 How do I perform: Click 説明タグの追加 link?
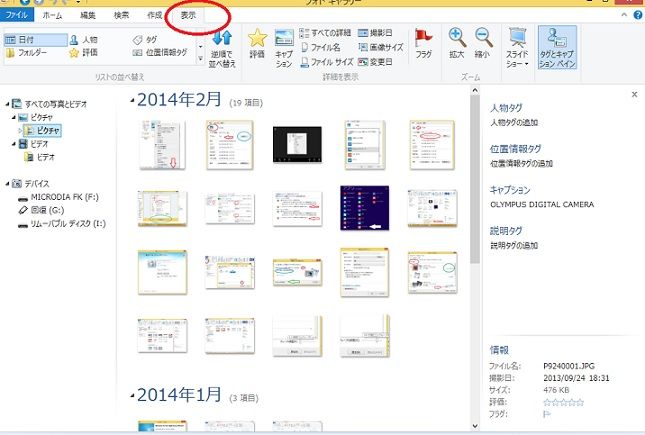(x=514, y=246)
